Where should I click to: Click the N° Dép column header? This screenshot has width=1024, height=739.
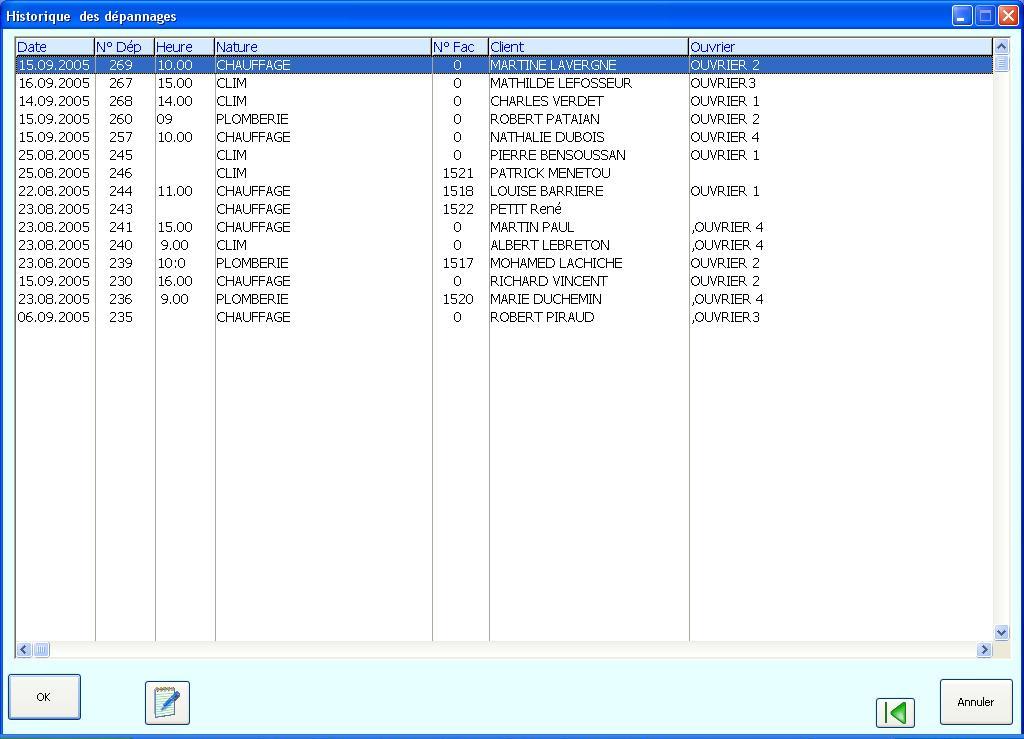tap(124, 47)
